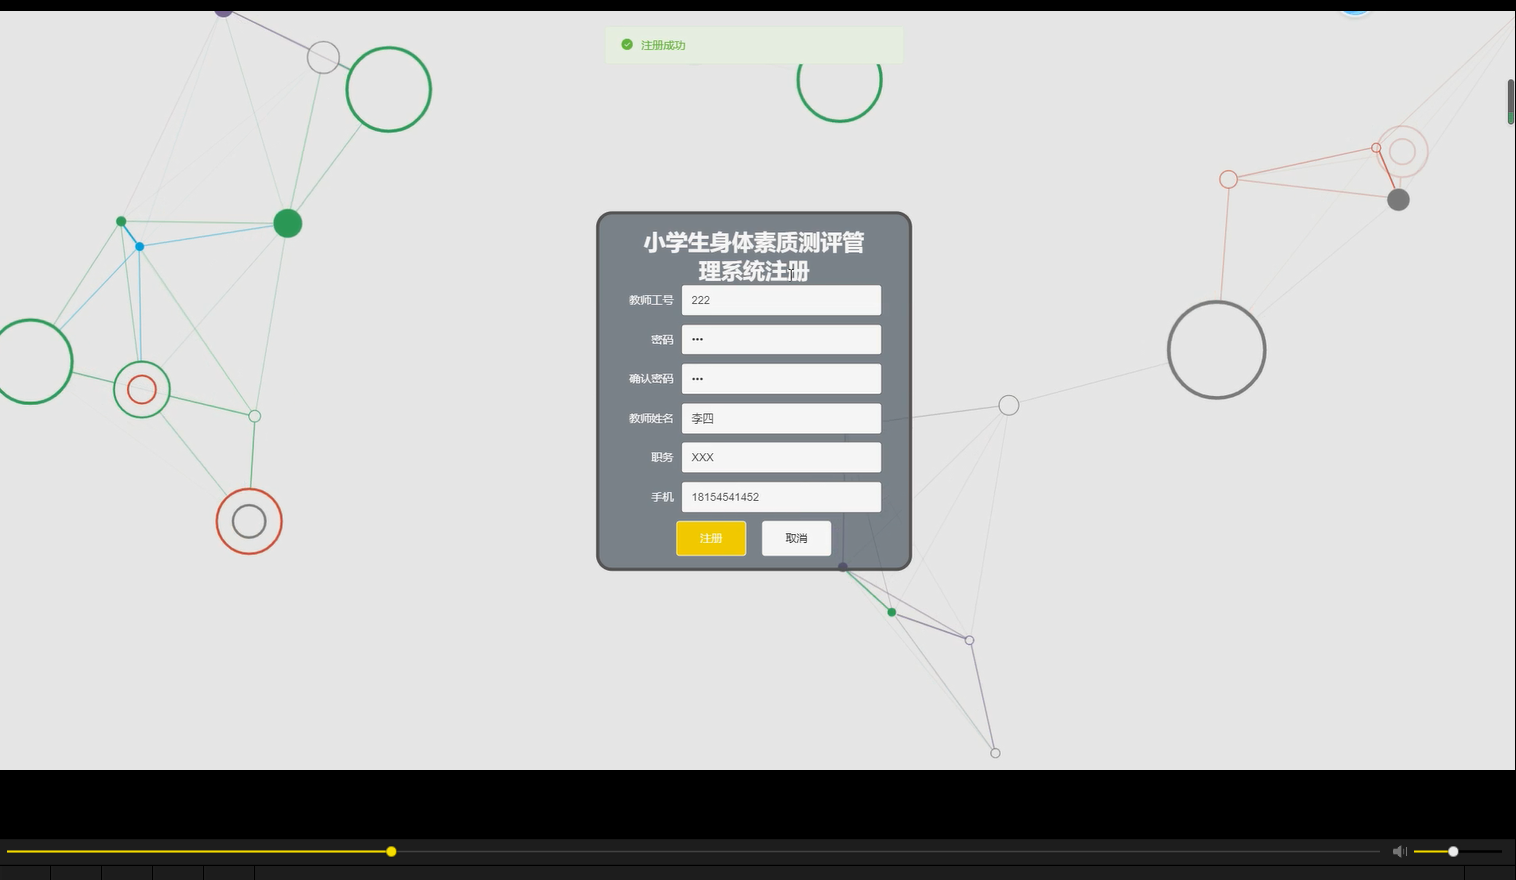1516x880 pixels.
Task: Edit the 手机 phone number field
Action: pos(781,497)
